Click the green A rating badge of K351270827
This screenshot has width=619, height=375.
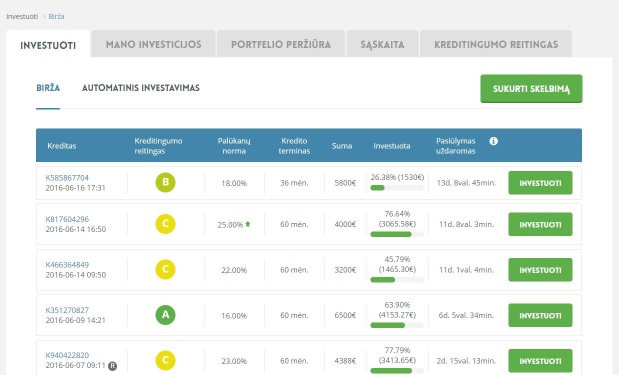(165, 315)
